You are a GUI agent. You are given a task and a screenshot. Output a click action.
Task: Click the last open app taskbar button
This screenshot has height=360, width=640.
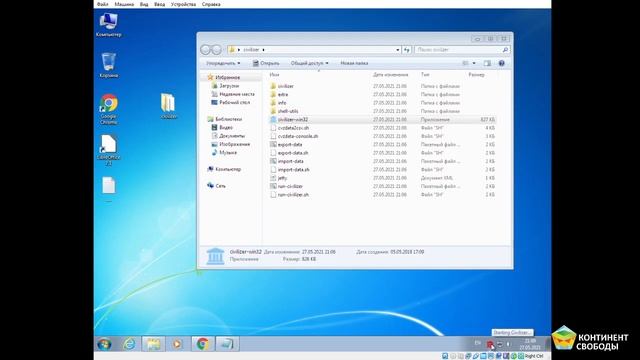tap(227, 344)
